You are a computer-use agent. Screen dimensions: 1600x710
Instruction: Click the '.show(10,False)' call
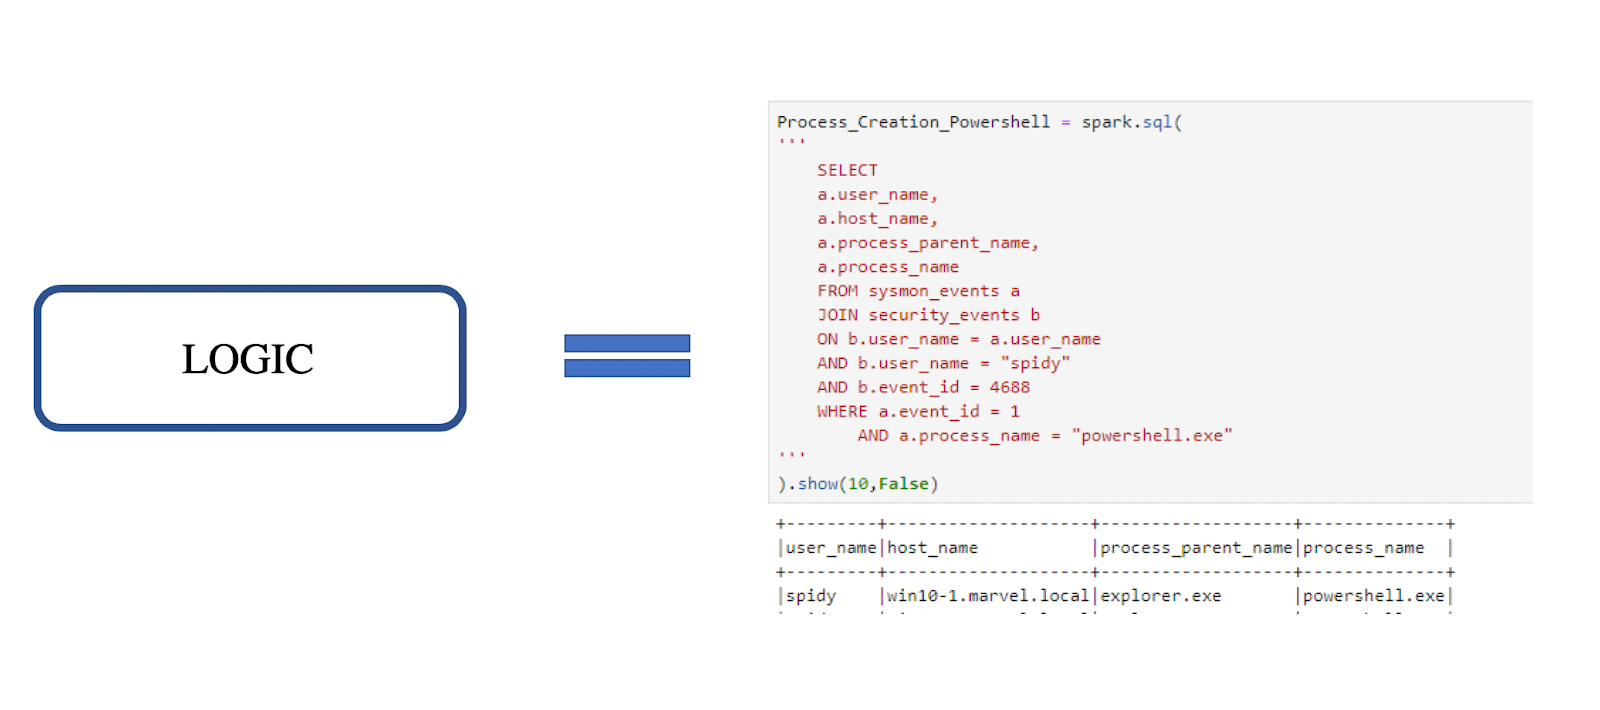point(863,484)
